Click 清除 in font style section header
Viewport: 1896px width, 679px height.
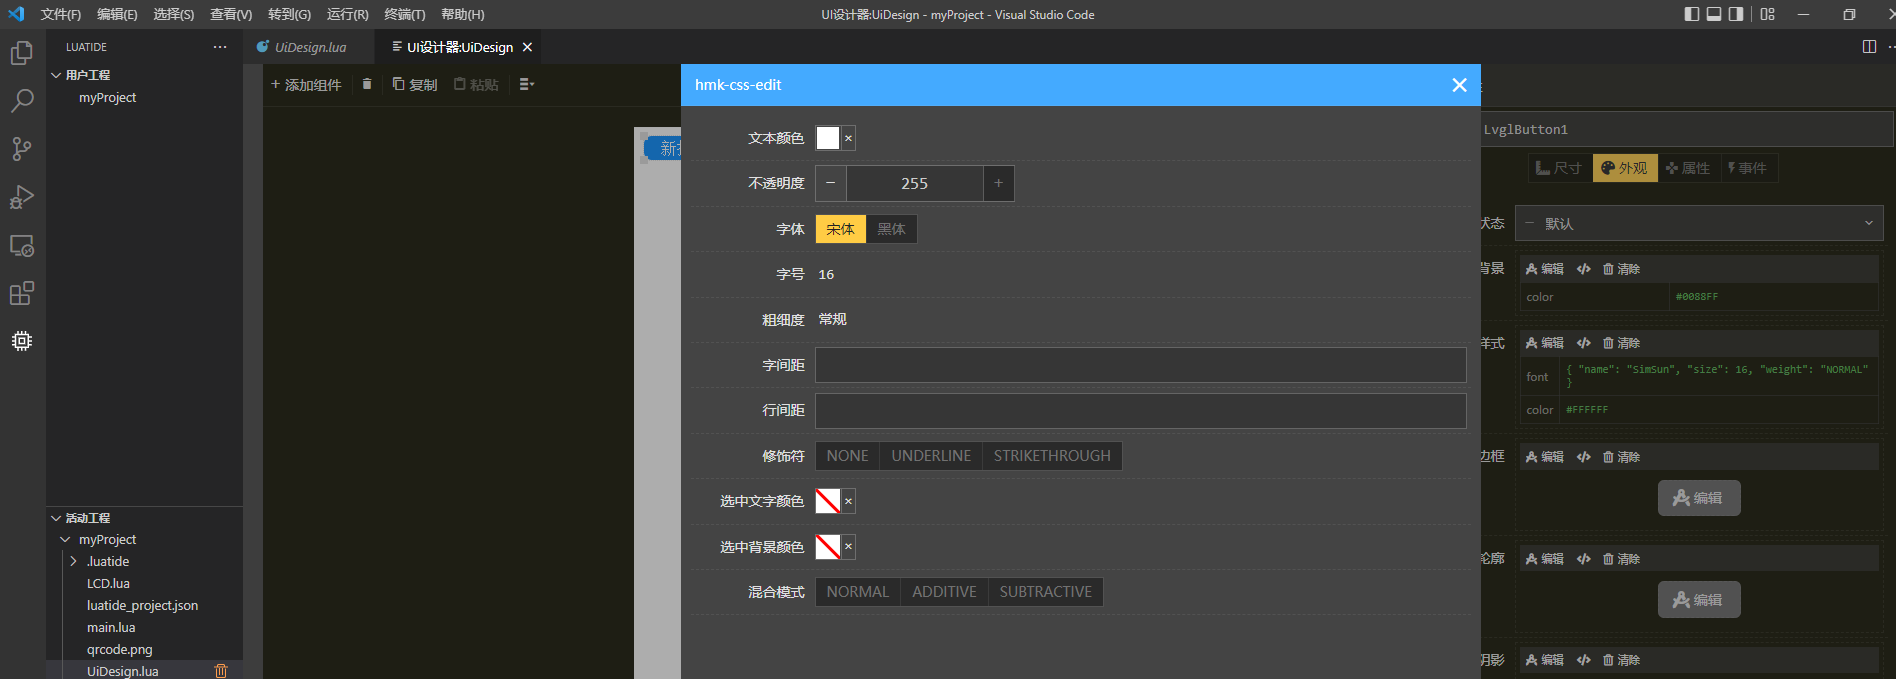1621,343
